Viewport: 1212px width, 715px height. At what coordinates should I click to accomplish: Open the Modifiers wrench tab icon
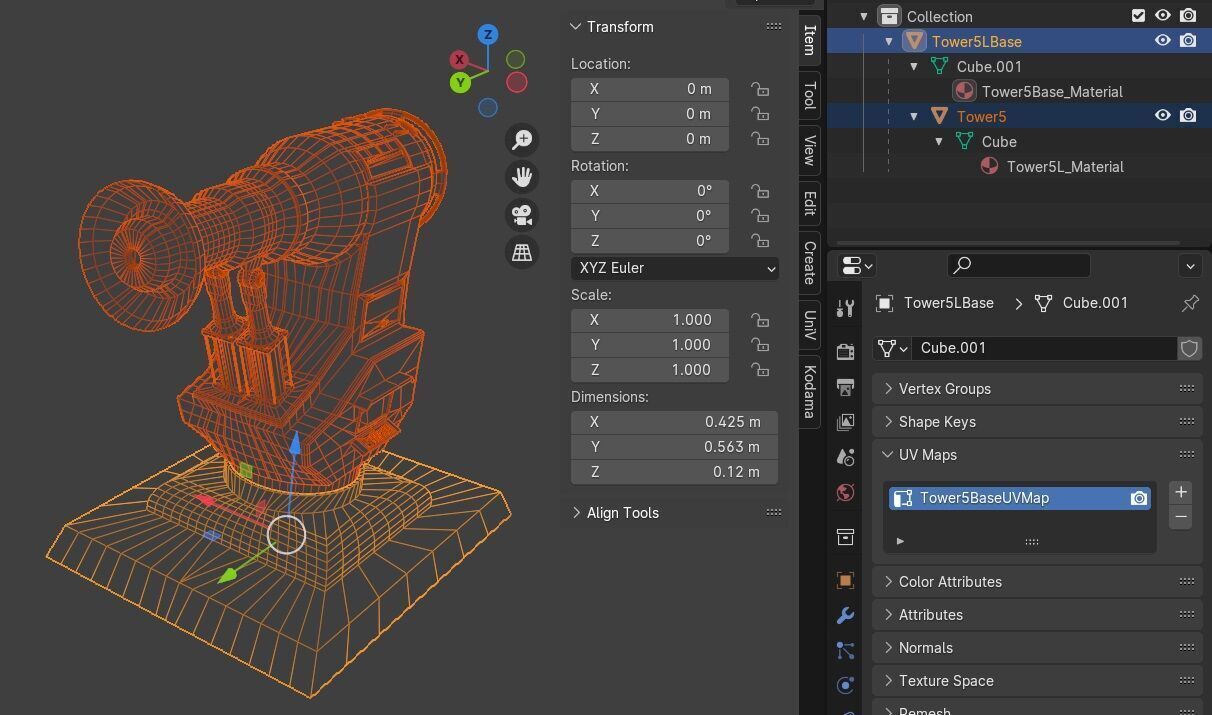click(x=845, y=615)
